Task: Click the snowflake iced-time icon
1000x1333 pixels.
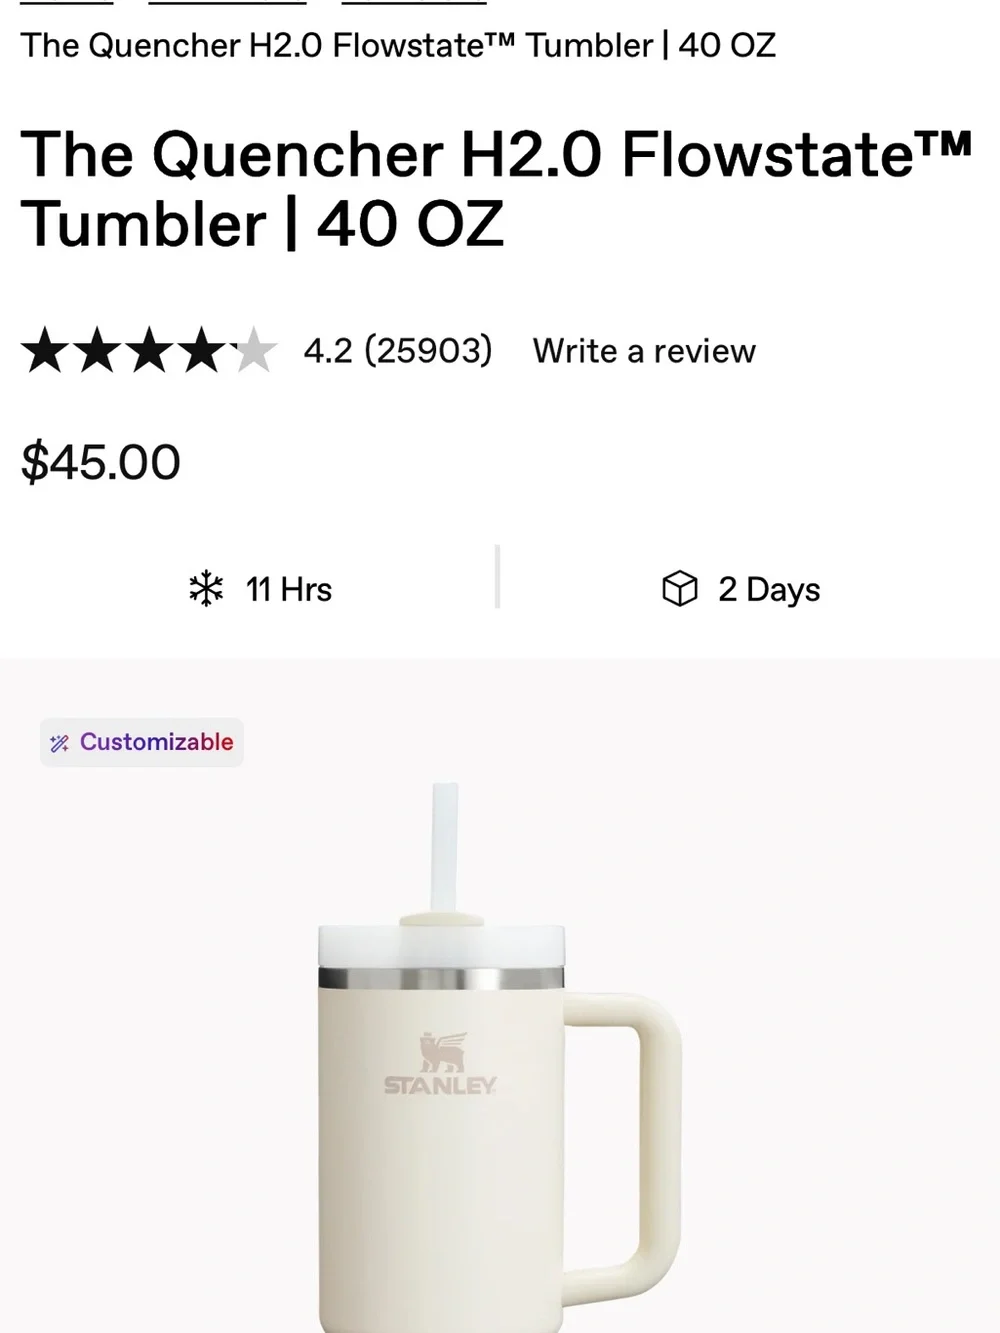Action: click(x=206, y=589)
